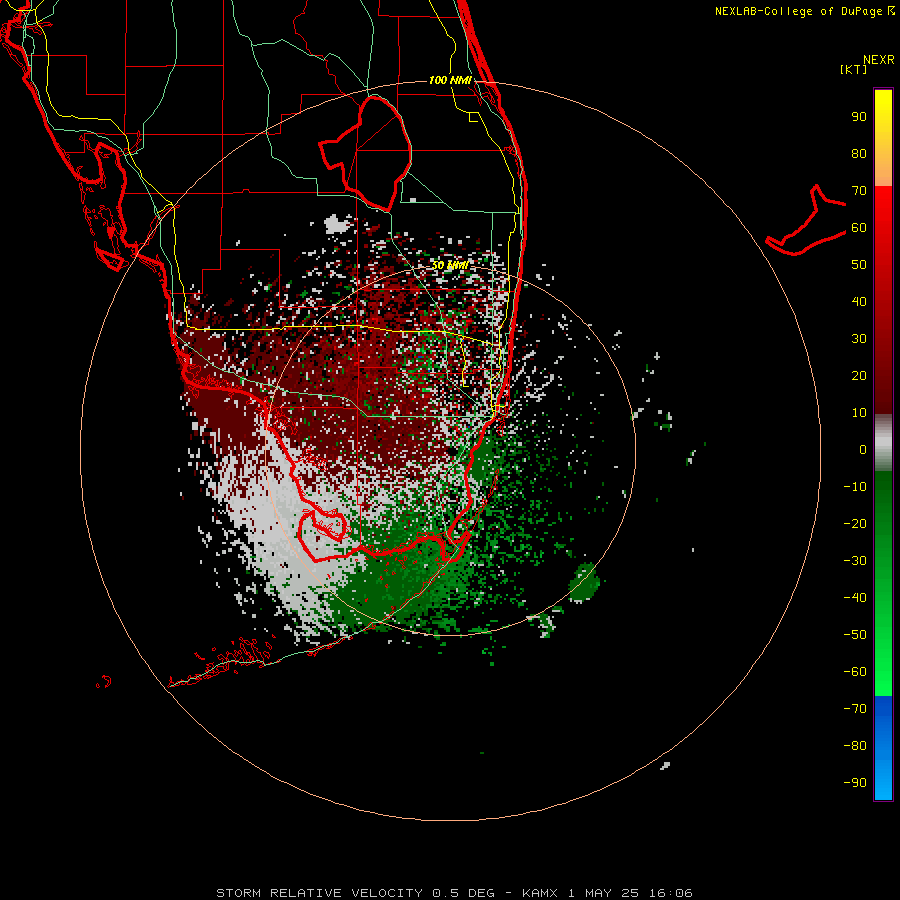Click the NEXLAB-College of DuPage title text

804,11
